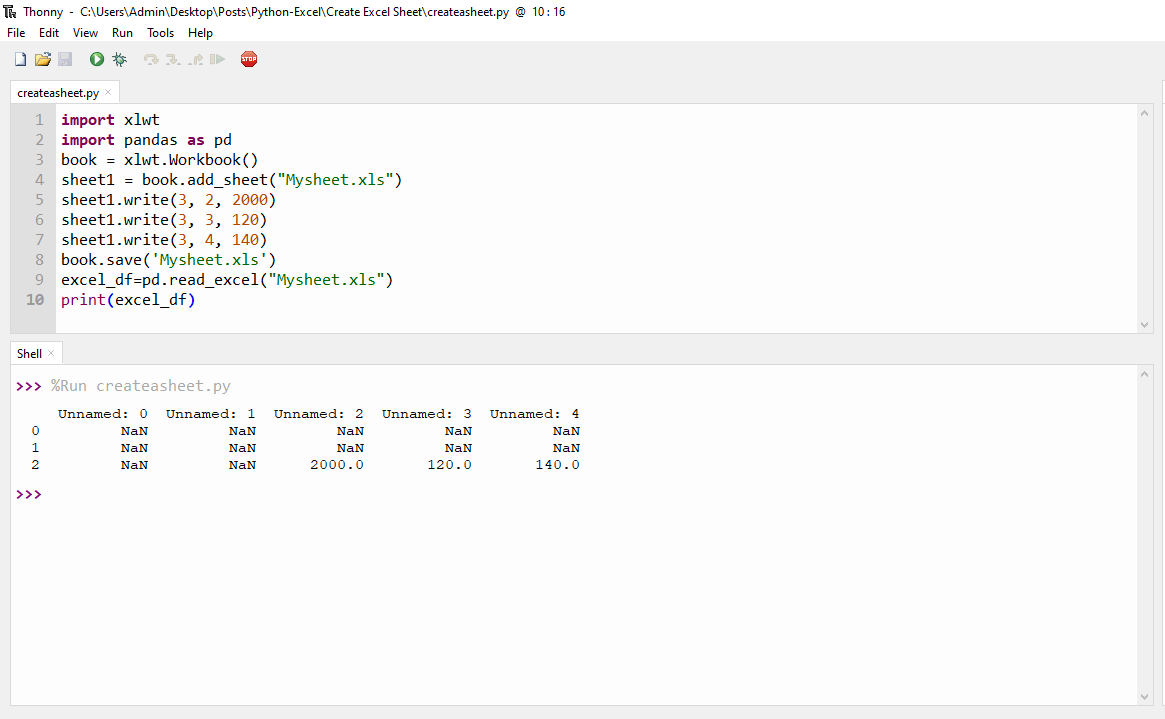1165x719 pixels.
Task: Open a file with the folder toolbar icon
Action: click(43, 59)
